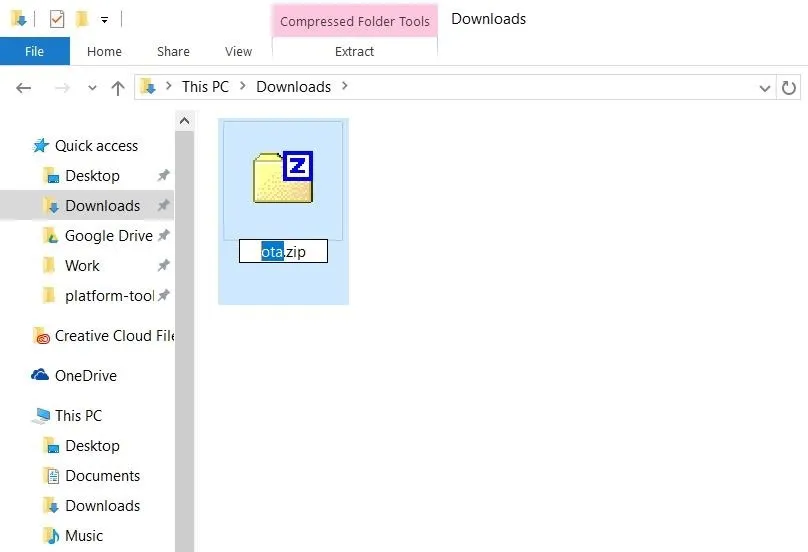
Task: Click This PC in the address bar
Action: pos(205,87)
